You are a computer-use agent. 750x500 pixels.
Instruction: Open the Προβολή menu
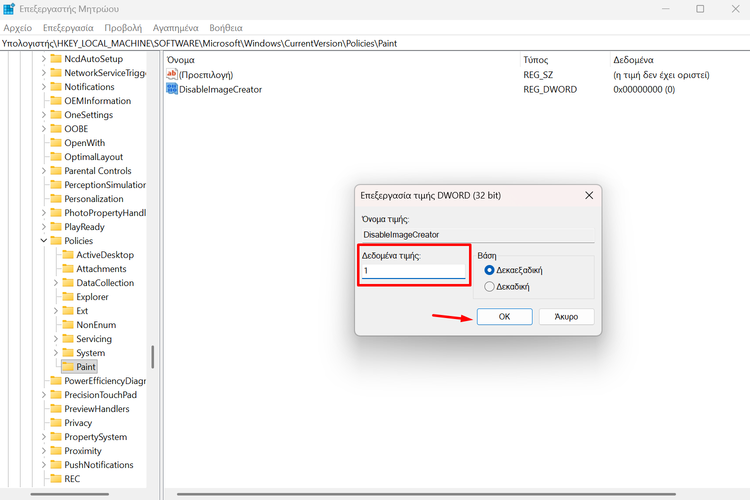coord(123,28)
